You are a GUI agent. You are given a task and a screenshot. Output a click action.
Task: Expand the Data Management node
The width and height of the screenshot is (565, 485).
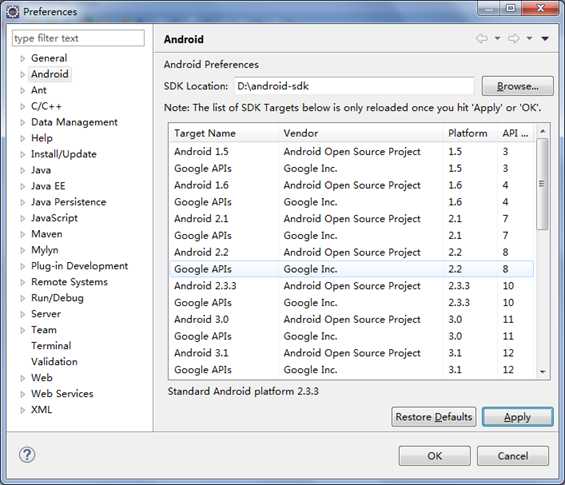pos(23,122)
